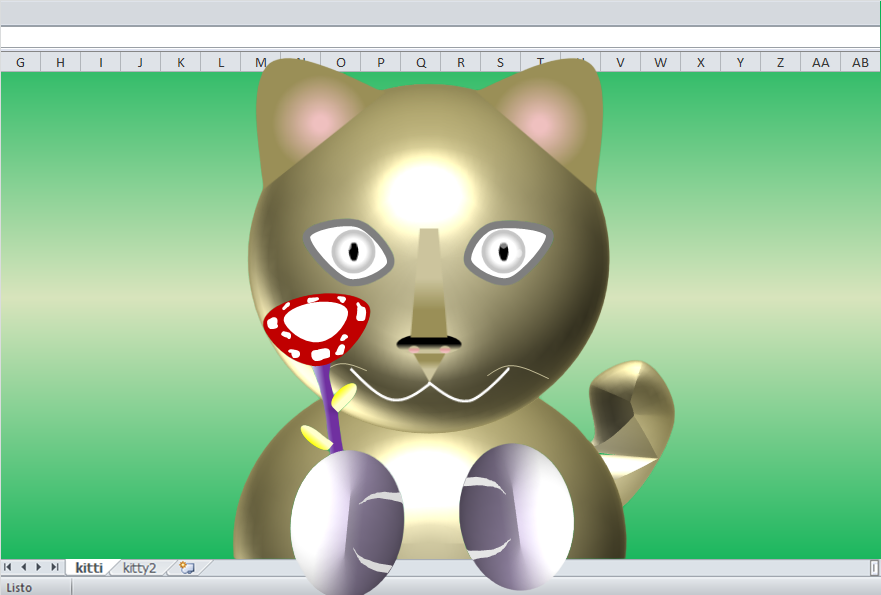
Task: Select column S header
Action: pyautogui.click(x=501, y=62)
